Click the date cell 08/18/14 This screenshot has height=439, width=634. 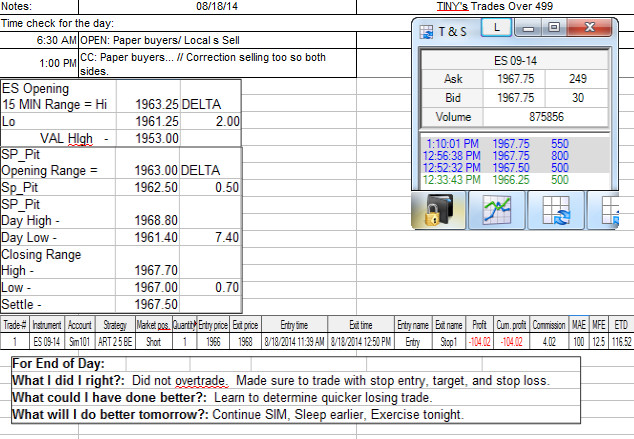(x=217, y=6)
